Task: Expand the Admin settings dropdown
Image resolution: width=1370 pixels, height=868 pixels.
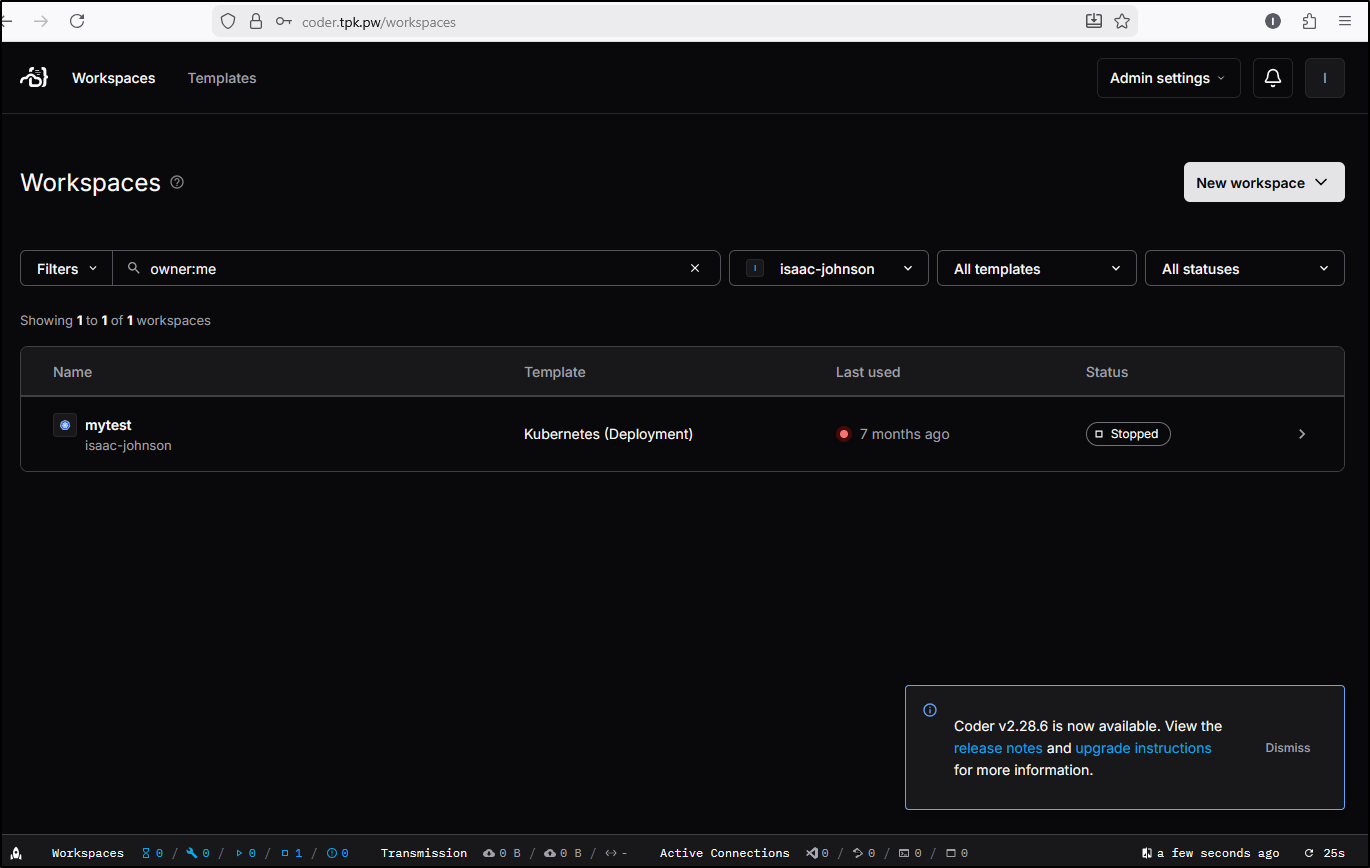Action: coord(1168,78)
